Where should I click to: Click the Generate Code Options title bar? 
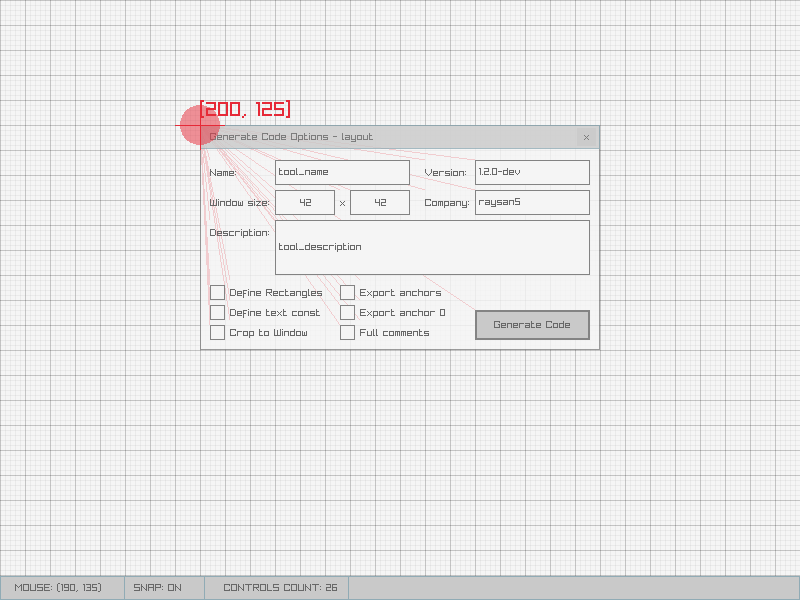tap(390, 137)
